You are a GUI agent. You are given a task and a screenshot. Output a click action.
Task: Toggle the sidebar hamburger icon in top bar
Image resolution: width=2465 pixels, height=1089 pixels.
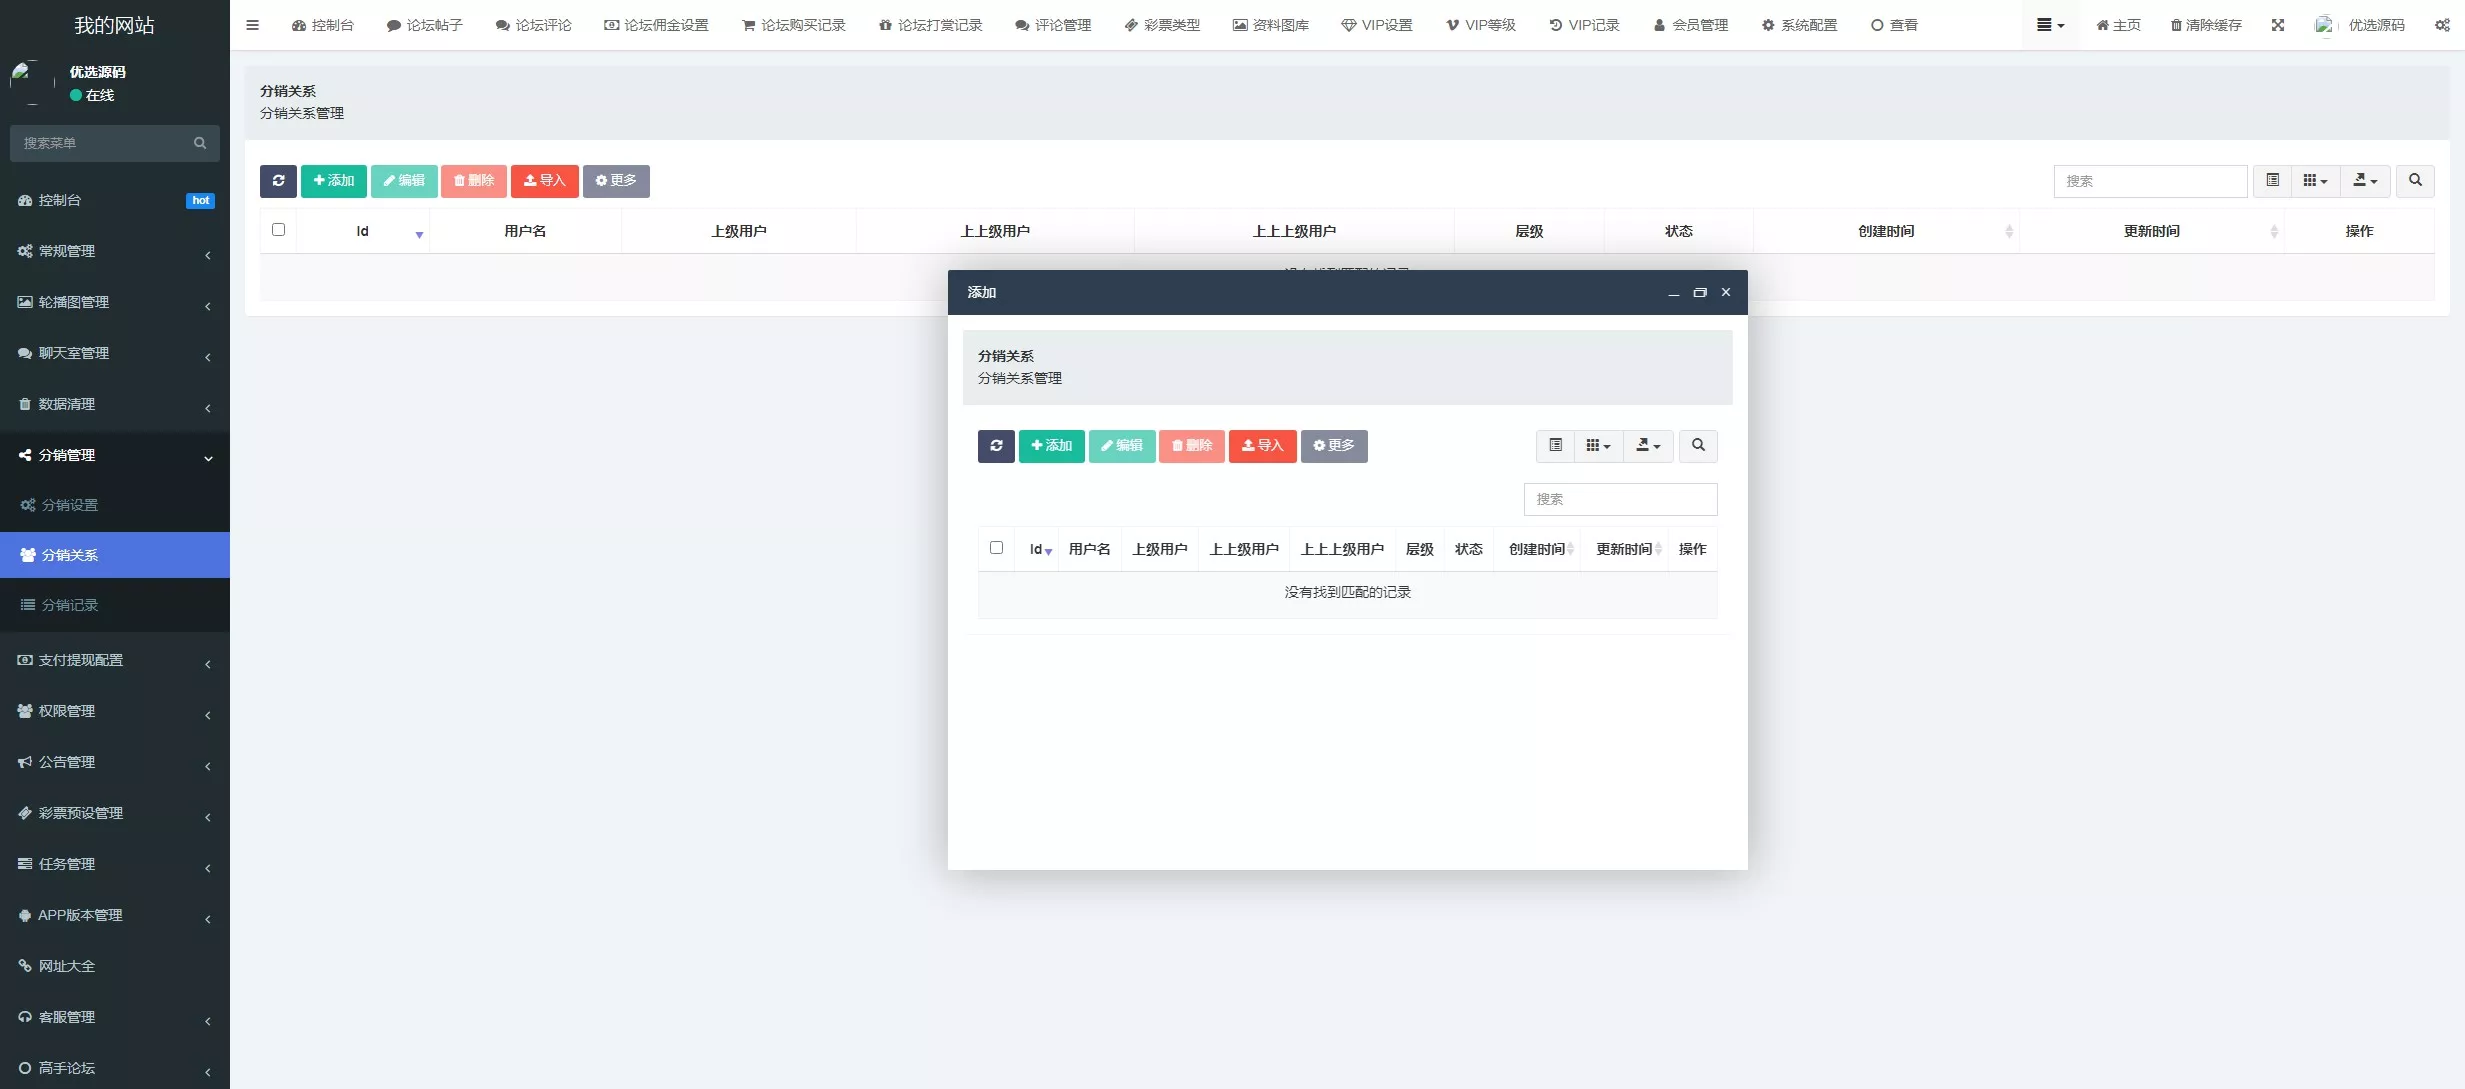click(253, 25)
